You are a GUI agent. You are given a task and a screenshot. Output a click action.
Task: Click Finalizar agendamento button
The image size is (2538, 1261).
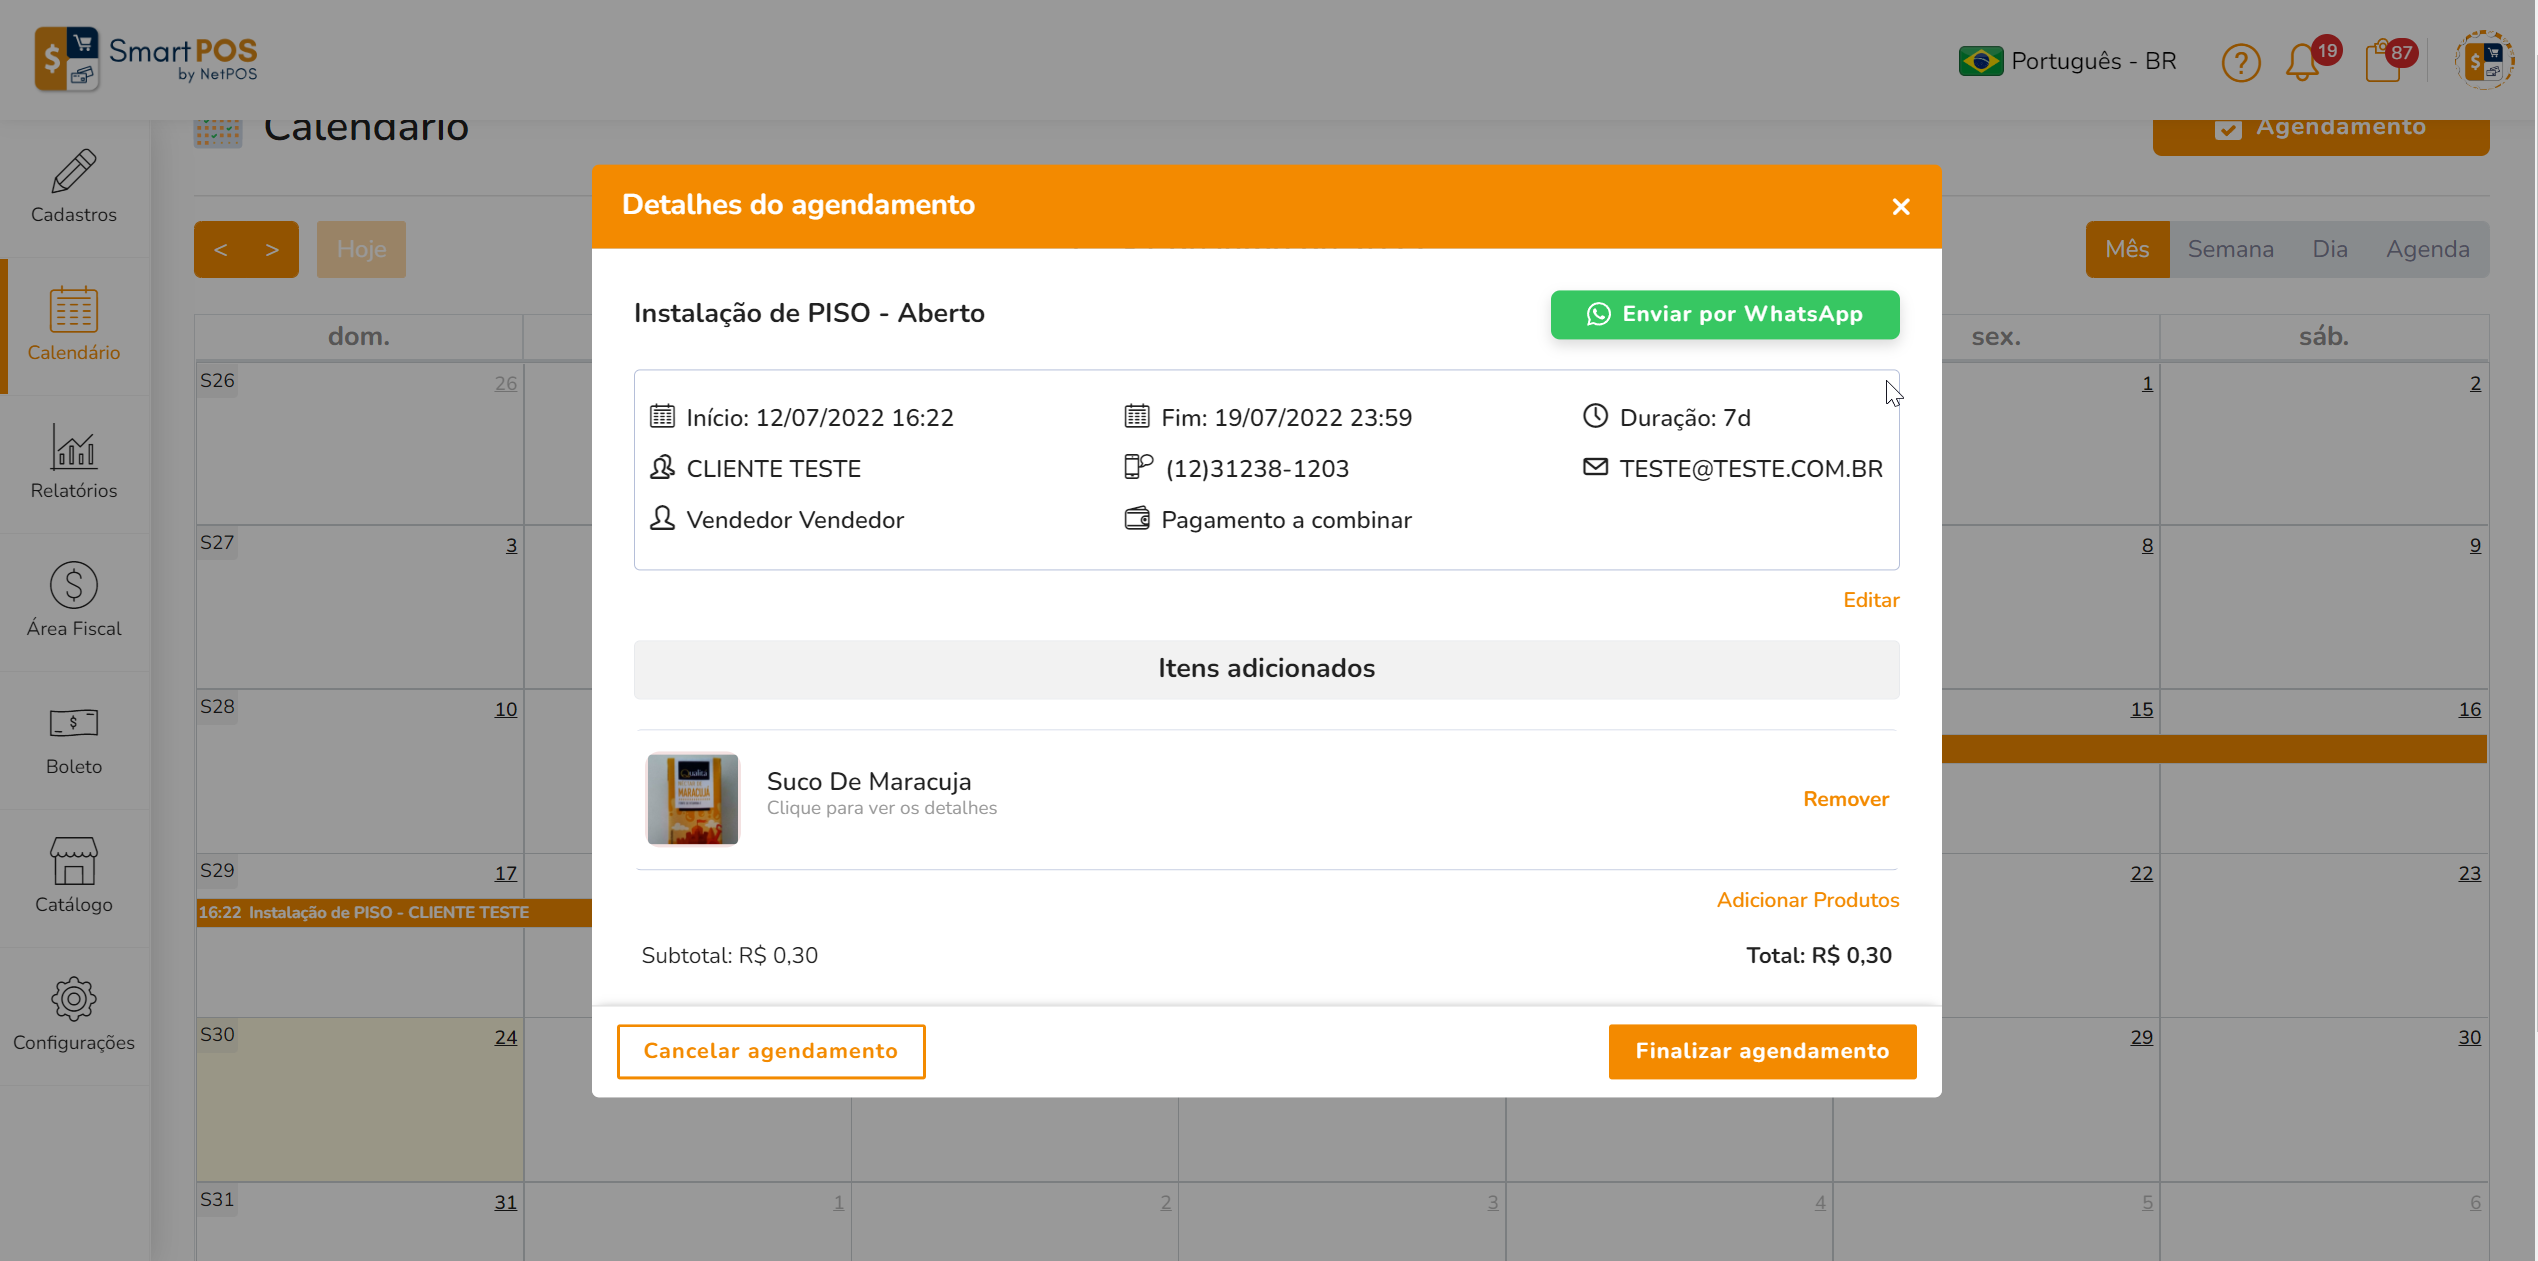point(1762,1051)
